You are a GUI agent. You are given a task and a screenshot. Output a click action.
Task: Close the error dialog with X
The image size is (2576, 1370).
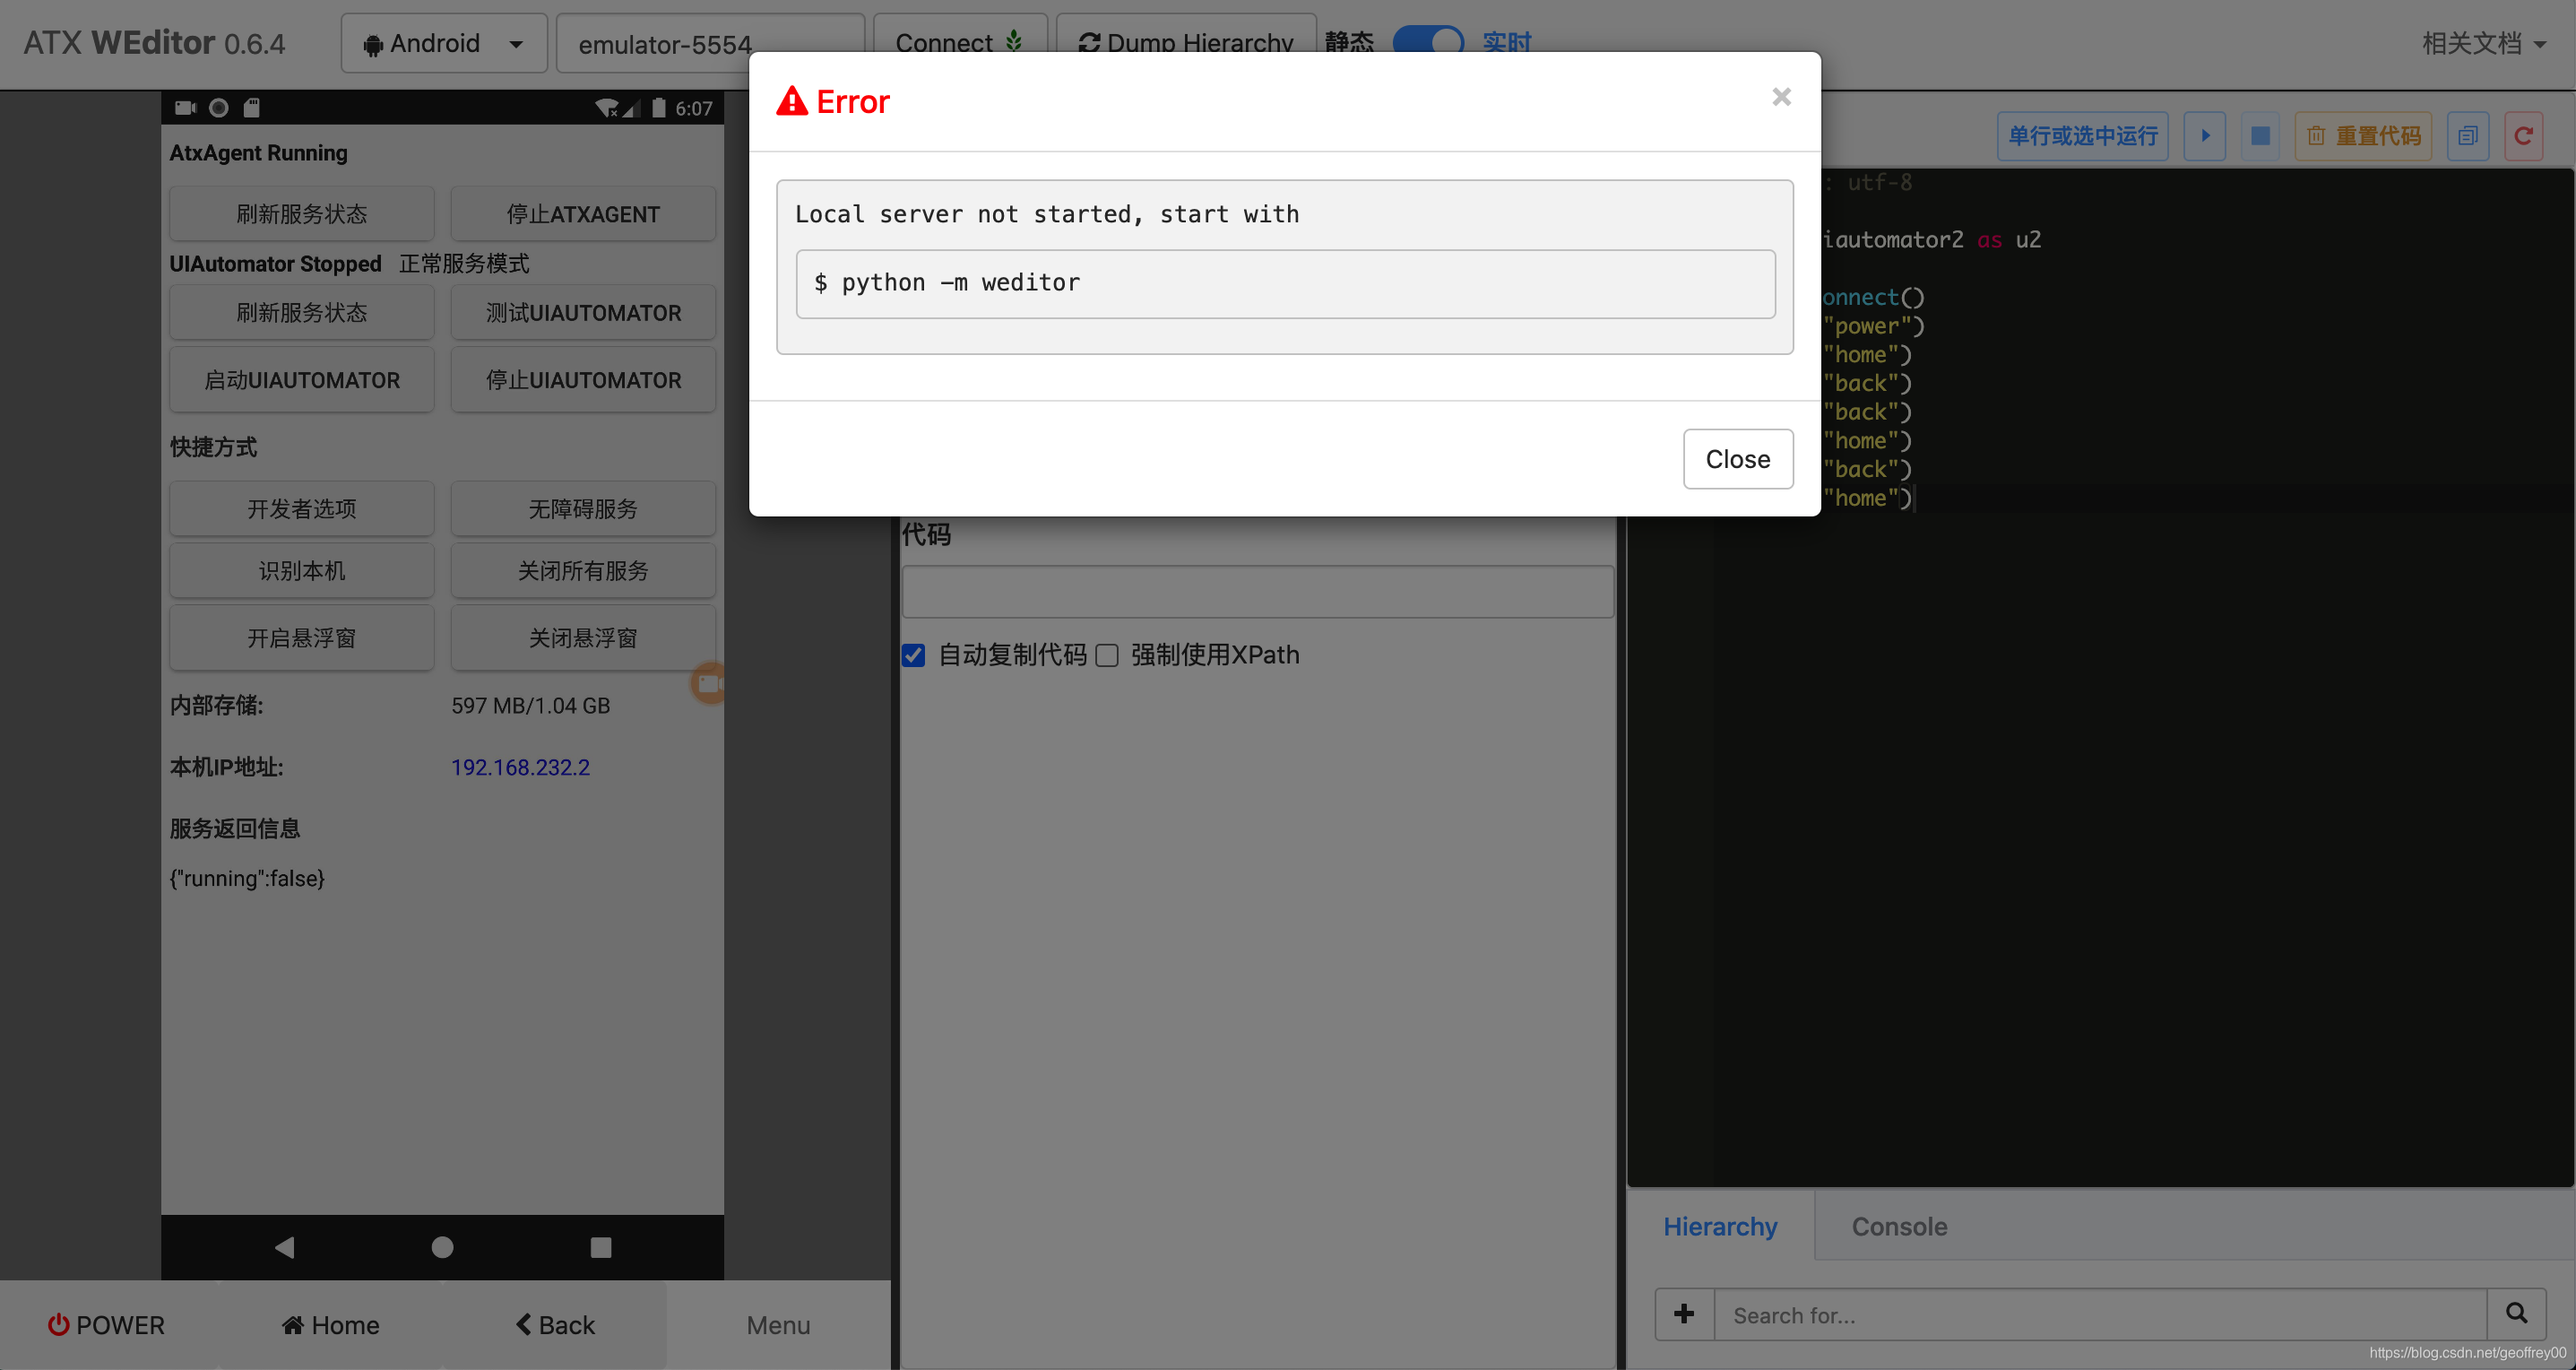(x=1781, y=97)
